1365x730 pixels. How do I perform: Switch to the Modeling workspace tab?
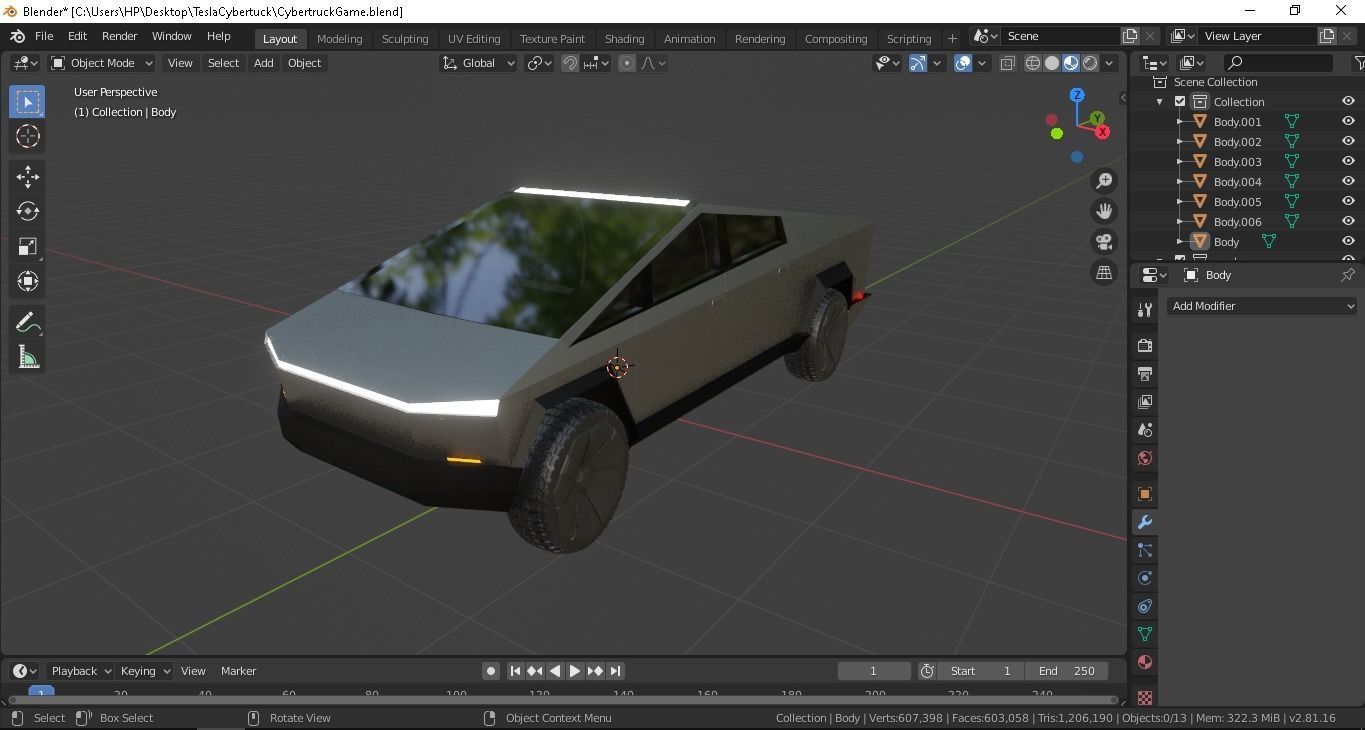tap(339, 39)
